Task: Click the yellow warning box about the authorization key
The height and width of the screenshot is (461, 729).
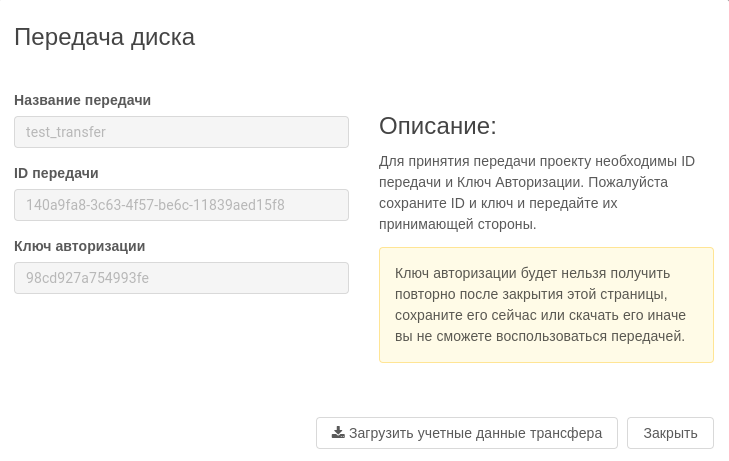Action: [546, 305]
